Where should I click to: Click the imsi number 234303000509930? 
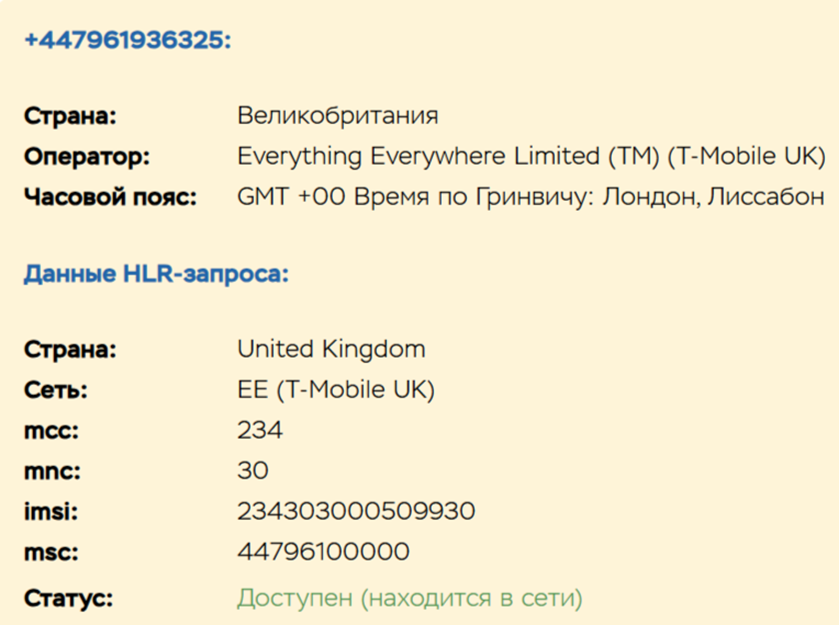(356, 511)
